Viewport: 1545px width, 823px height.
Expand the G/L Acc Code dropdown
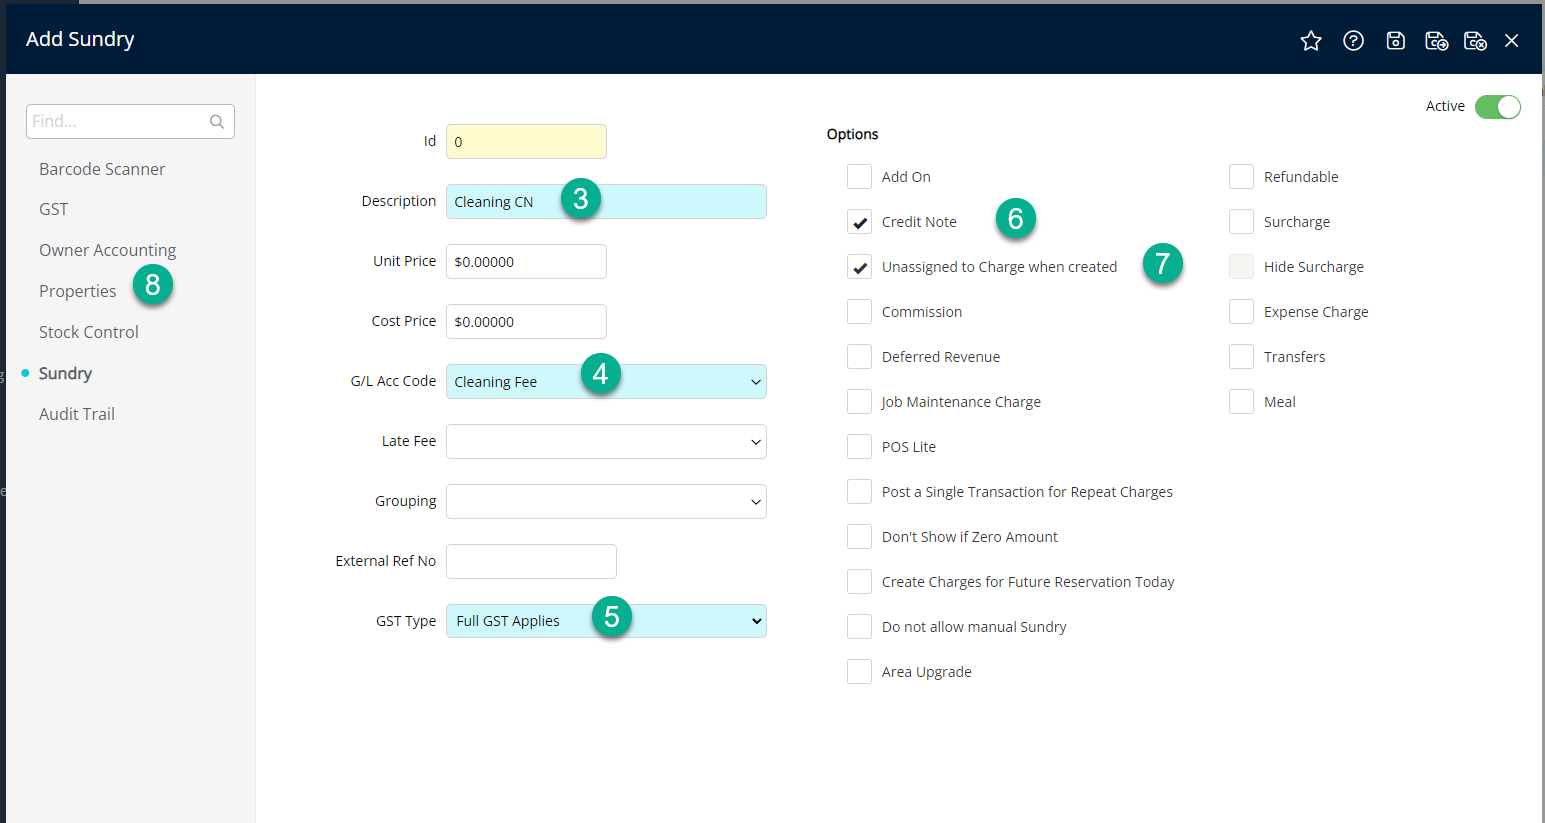click(755, 382)
